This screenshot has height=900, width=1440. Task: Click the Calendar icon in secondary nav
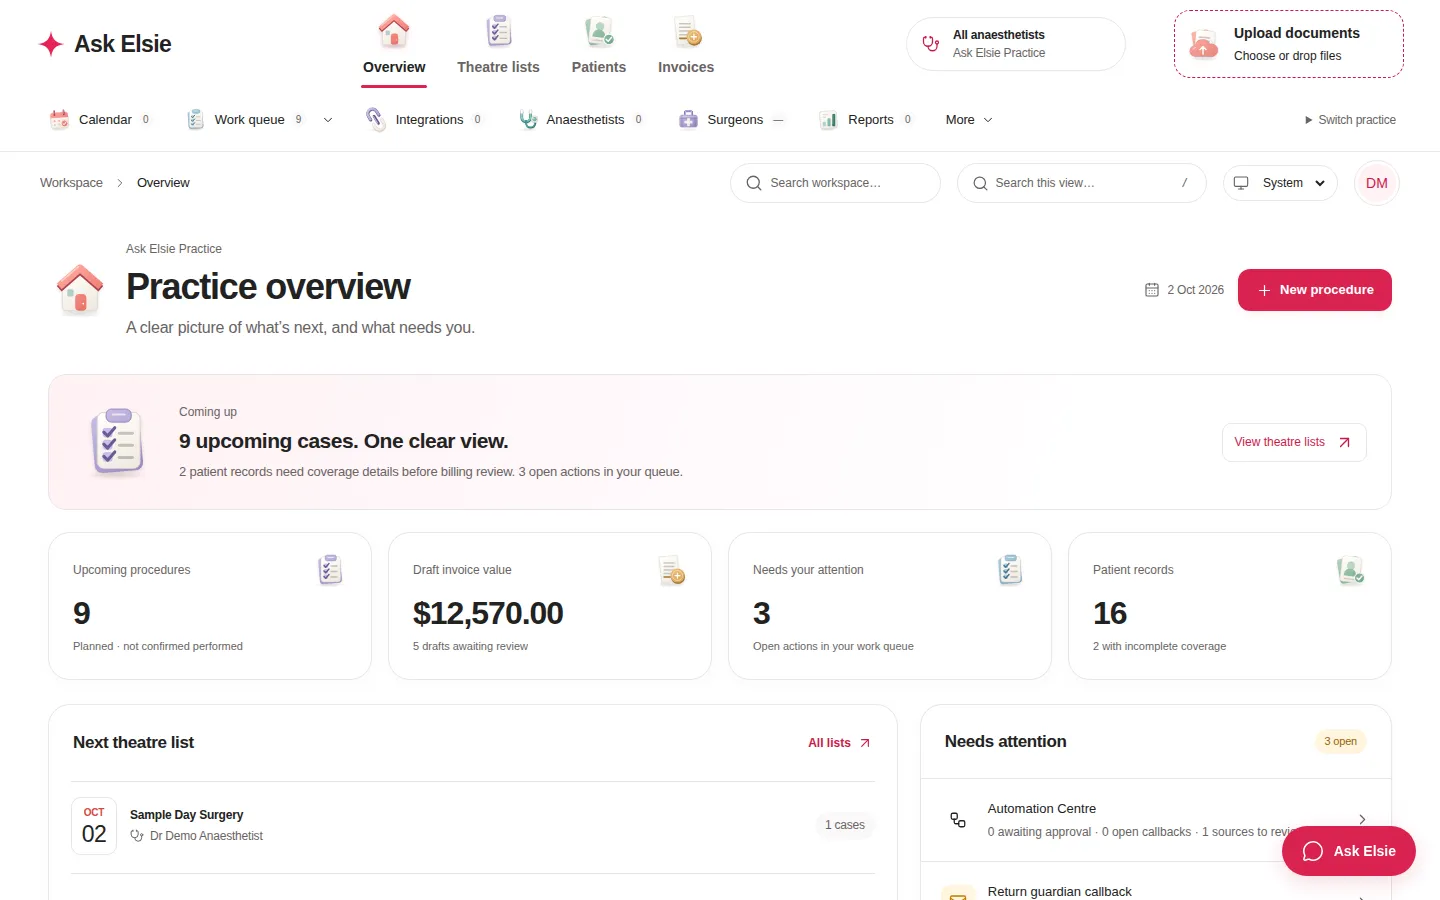(x=59, y=120)
